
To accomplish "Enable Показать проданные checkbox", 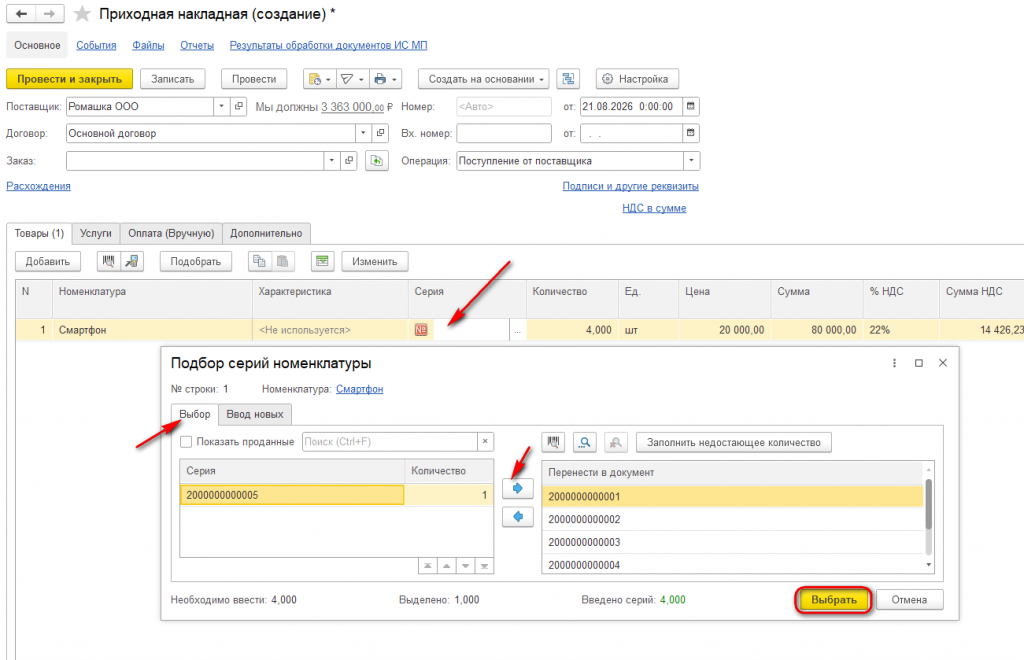I will [x=186, y=442].
